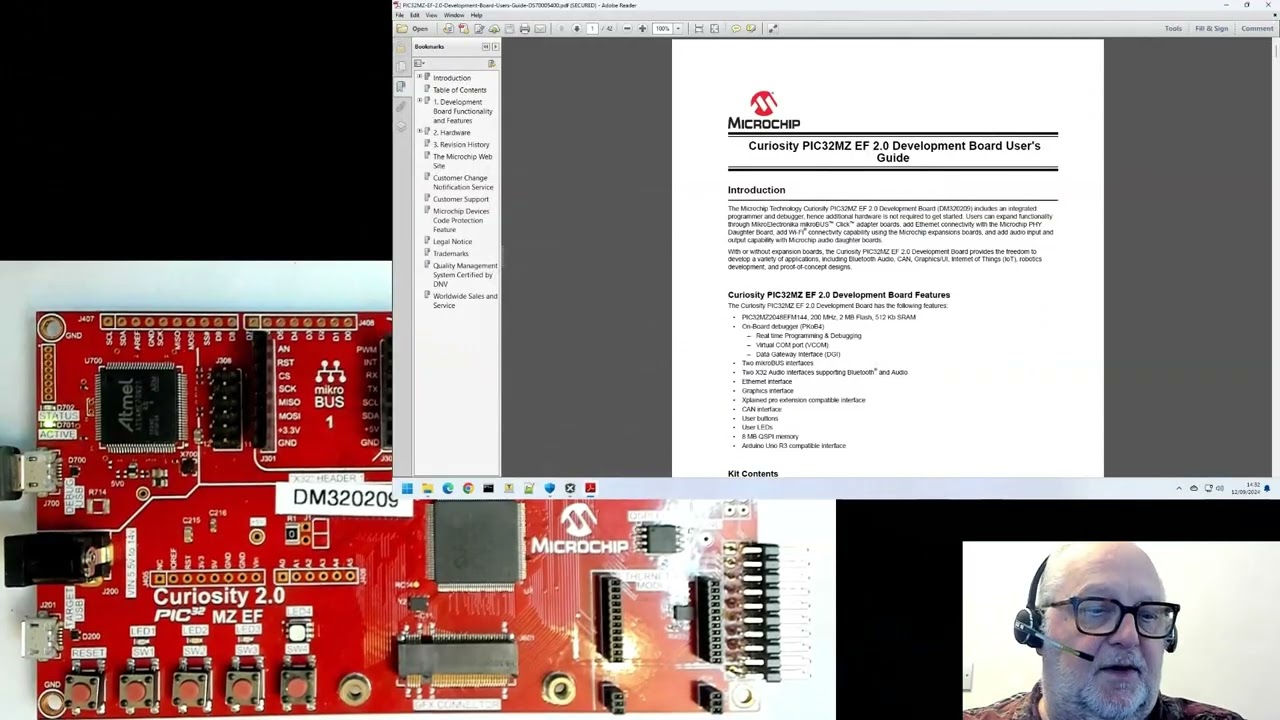Click the Attachments paperclip sidebar icon
The image size is (1280, 720).
(x=402, y=106)
